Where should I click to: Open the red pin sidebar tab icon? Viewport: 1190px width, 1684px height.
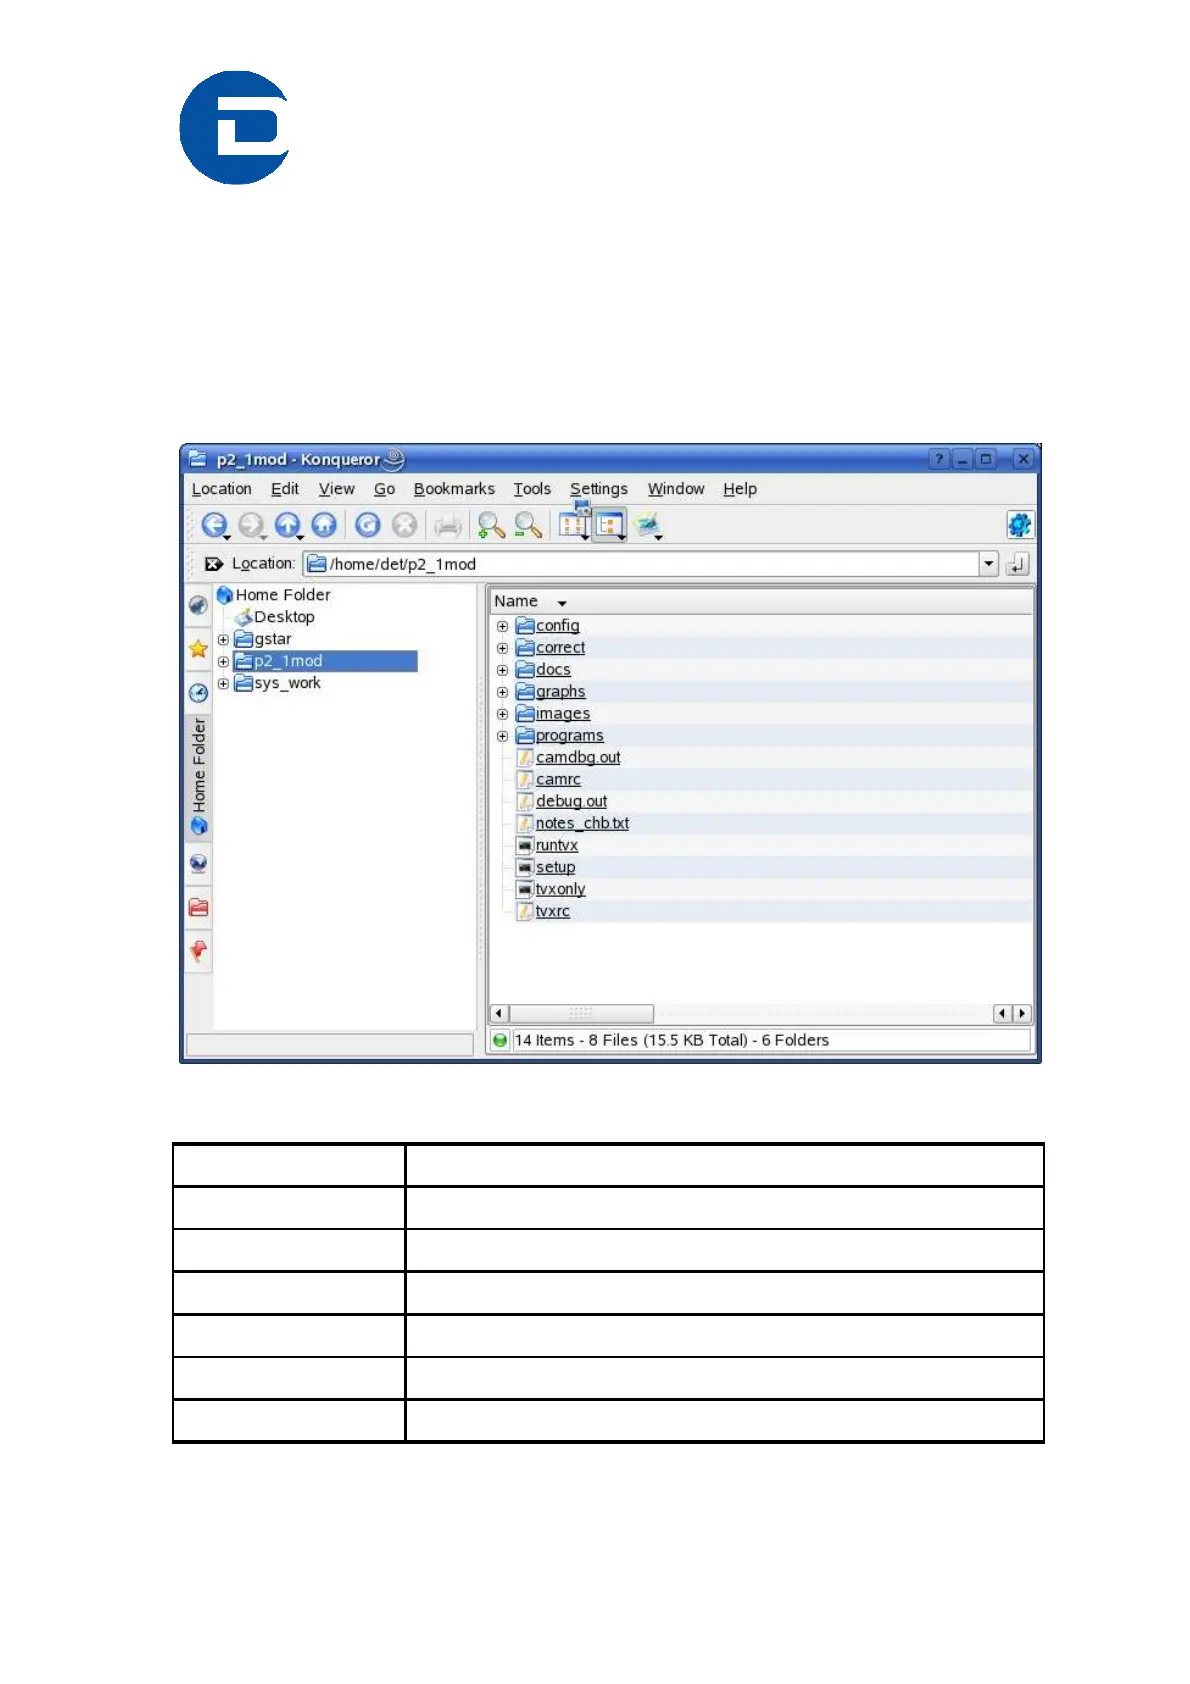point(198,950)
